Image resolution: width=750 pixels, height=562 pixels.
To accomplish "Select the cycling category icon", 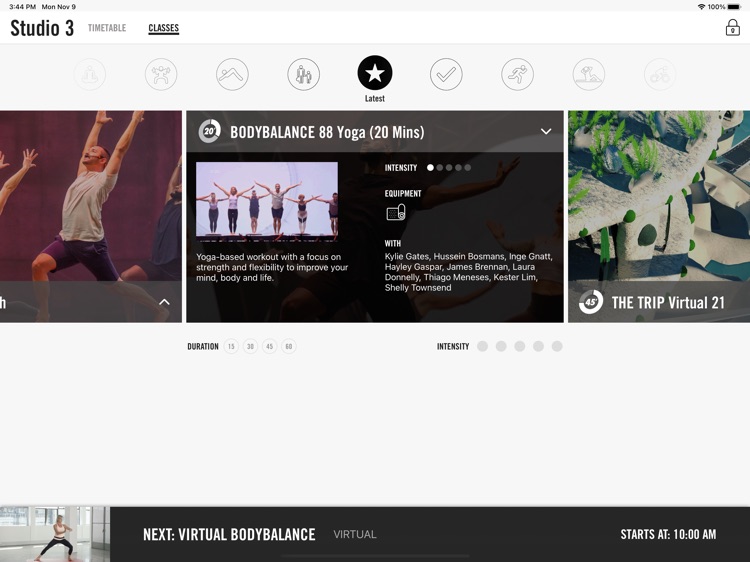I will tap(660, 75).
